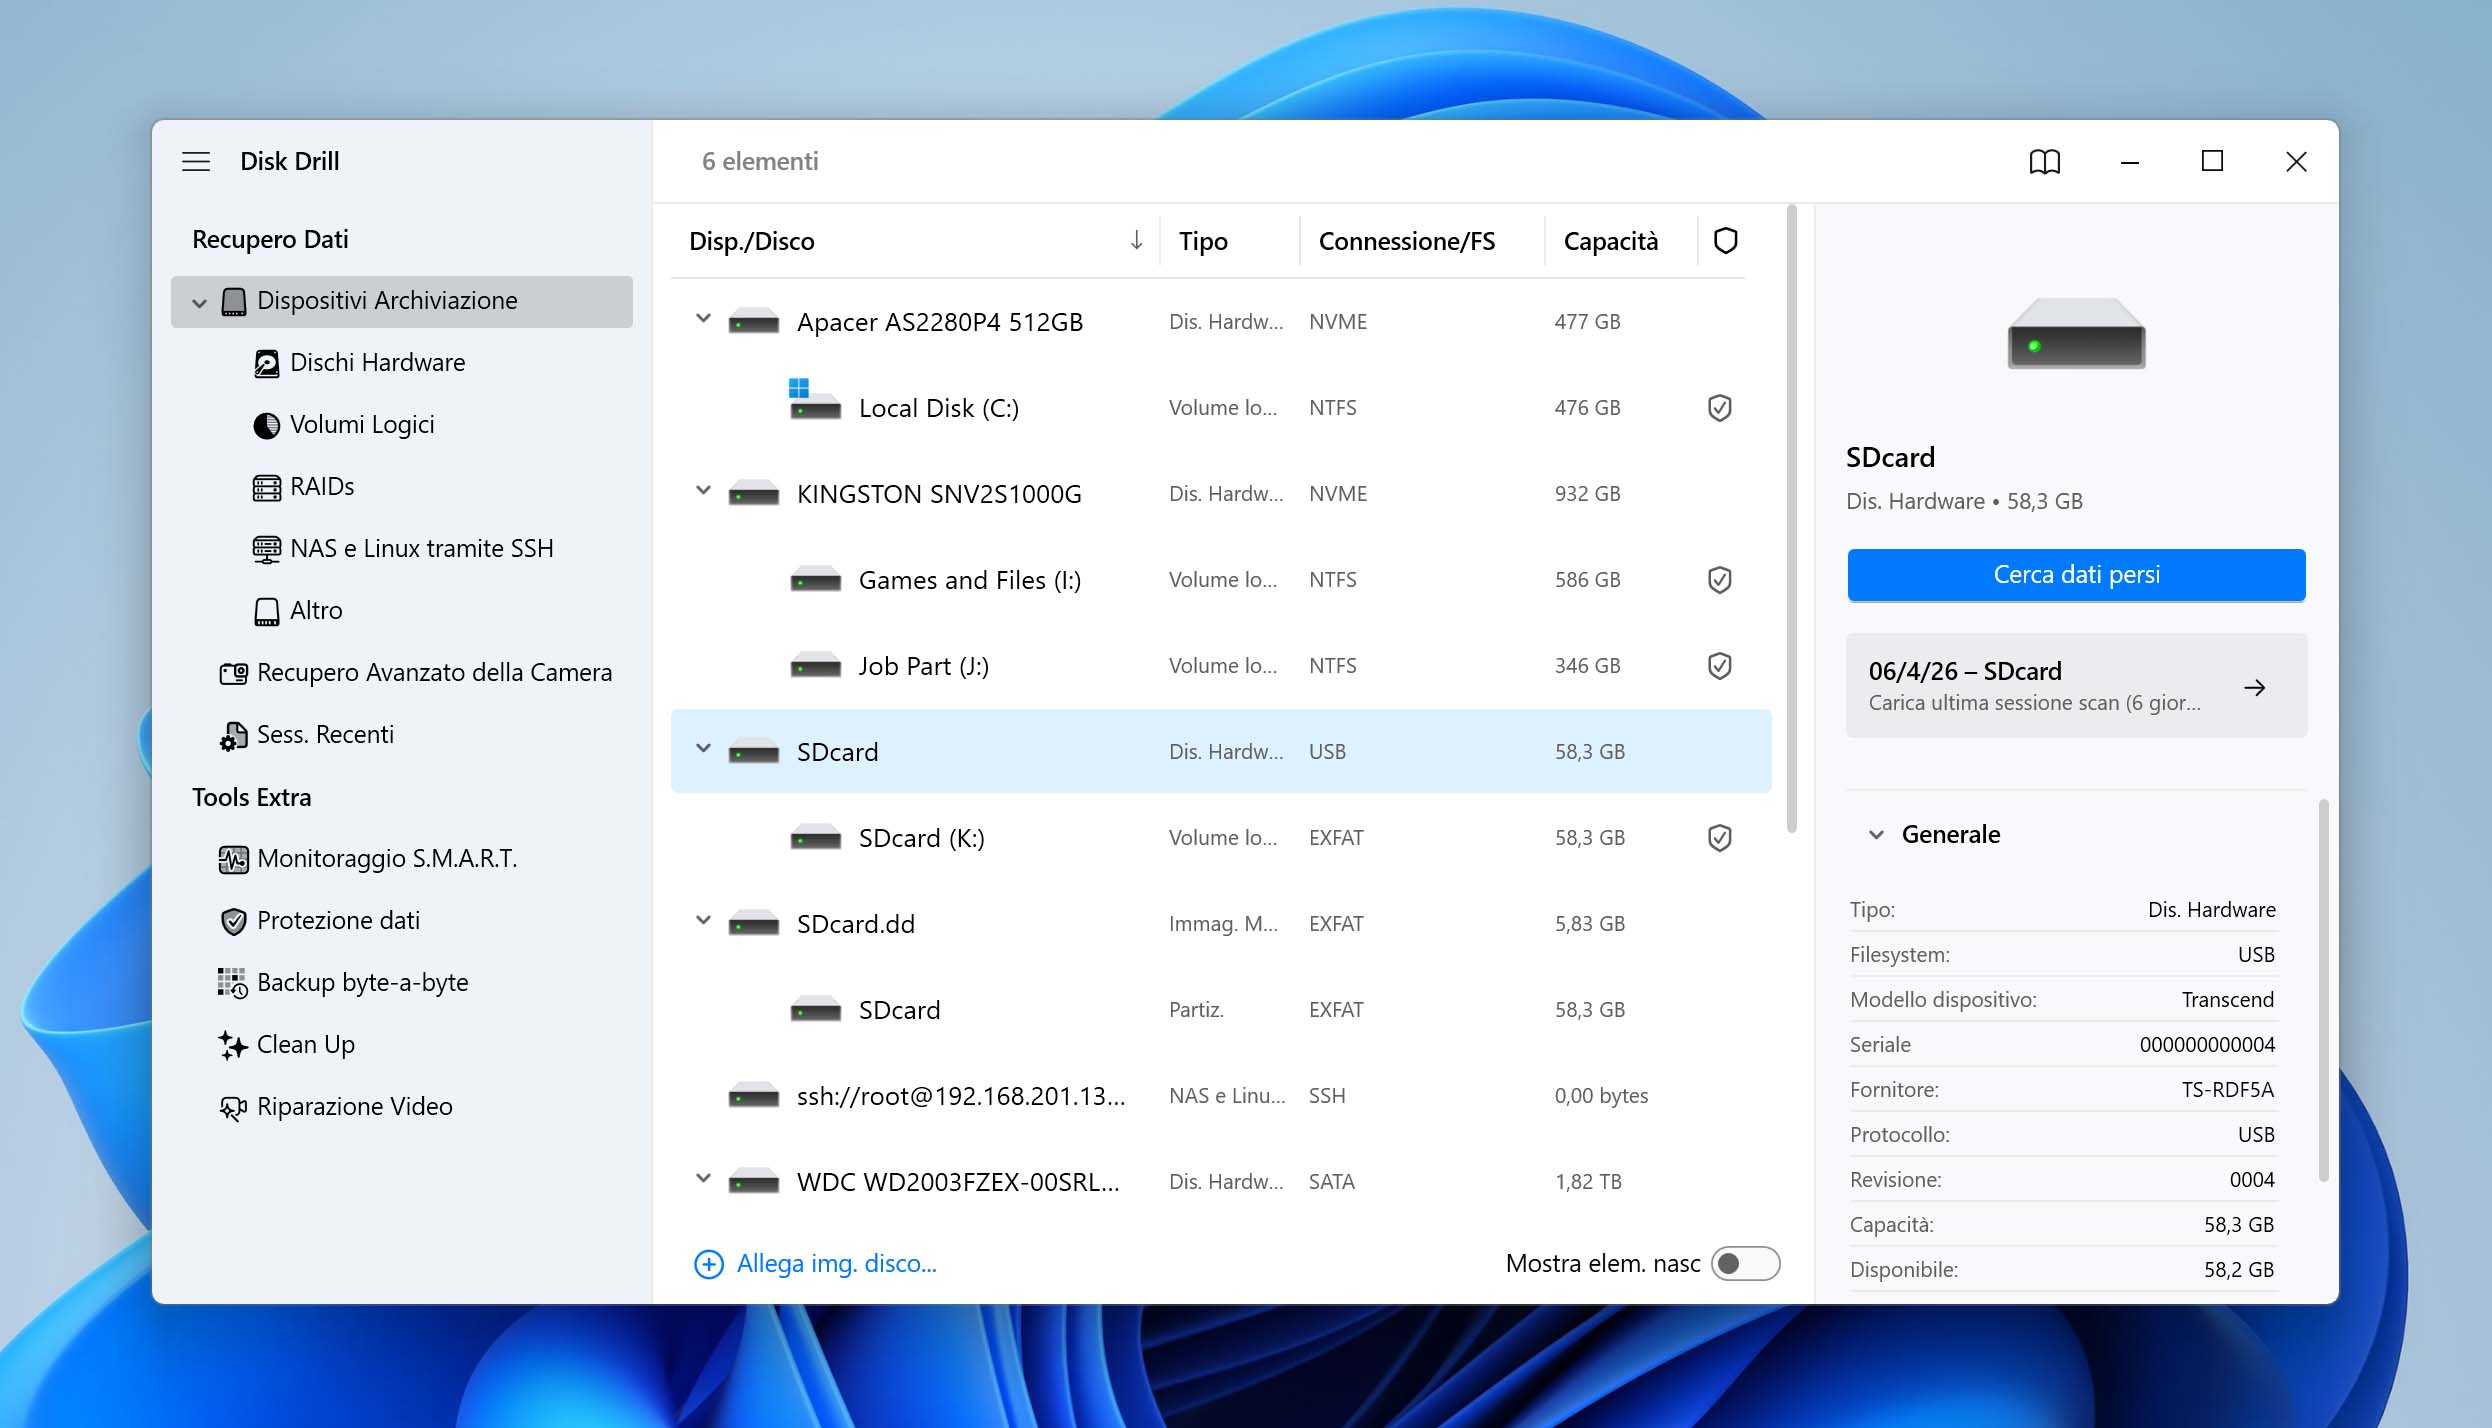Screen dimensions: 2492x1428
Task: Open the hamburger menu
Action: 196,161
